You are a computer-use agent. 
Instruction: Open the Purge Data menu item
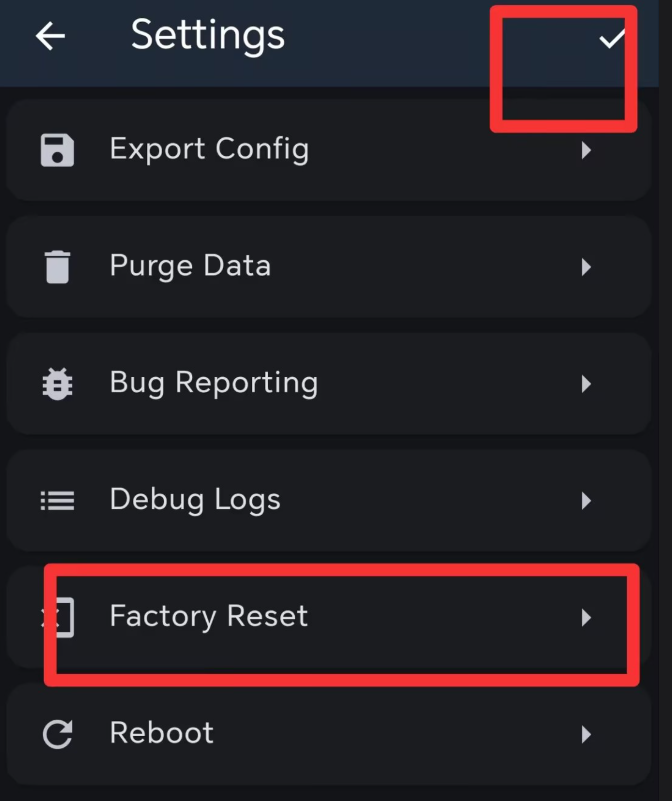(190, 266)
